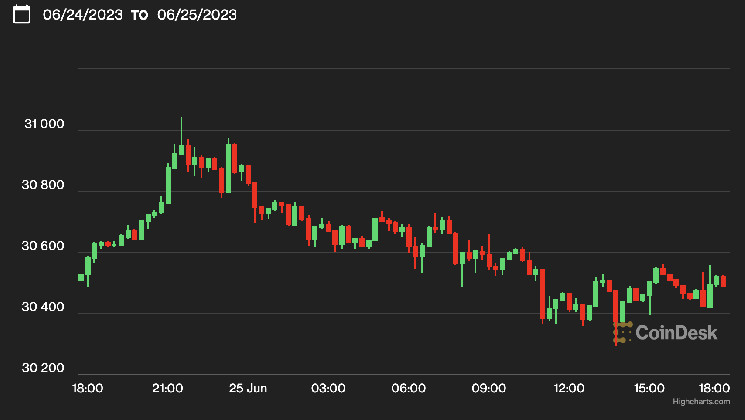Click the 30 800 price axis label
Screen dimensions: 745x420
pyautogui.click(x=44, y=186)
